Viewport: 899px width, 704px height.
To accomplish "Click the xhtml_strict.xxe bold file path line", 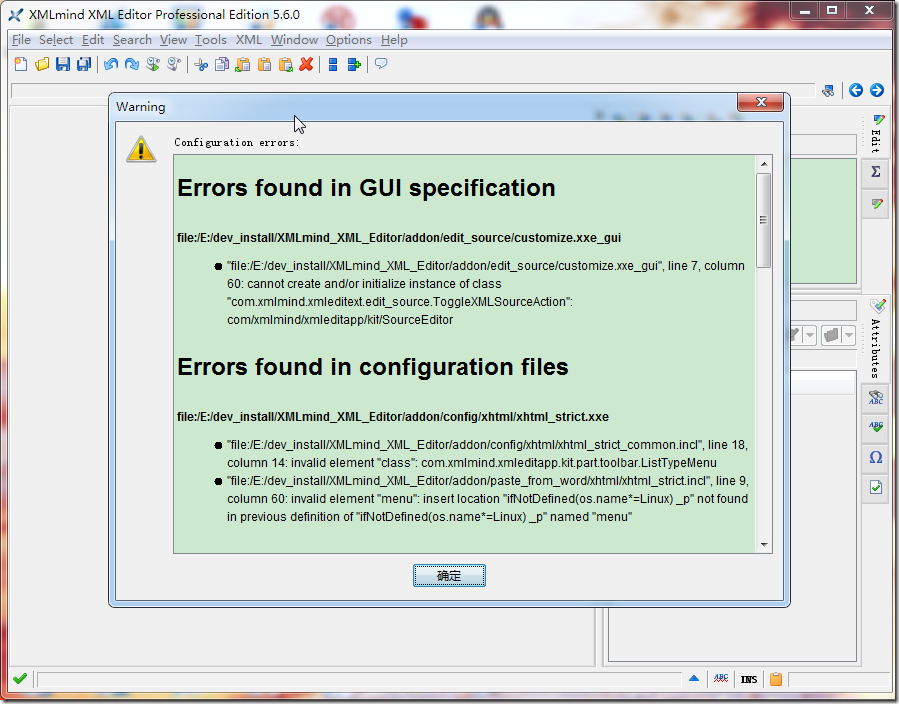I will [393, 417].
